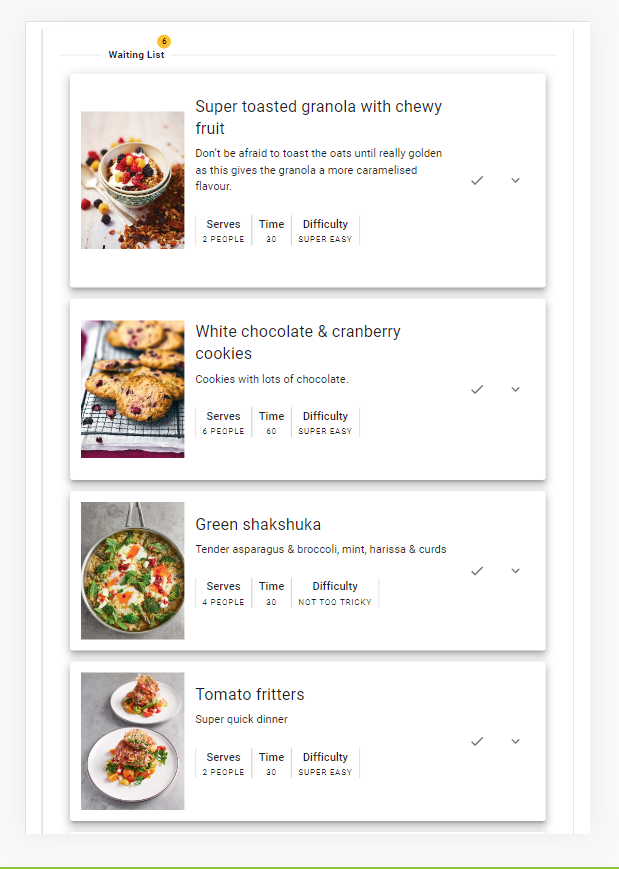Expand the White chocolate cookies details
The height and width of the screenshot is (869, 619).
point(515,389)
